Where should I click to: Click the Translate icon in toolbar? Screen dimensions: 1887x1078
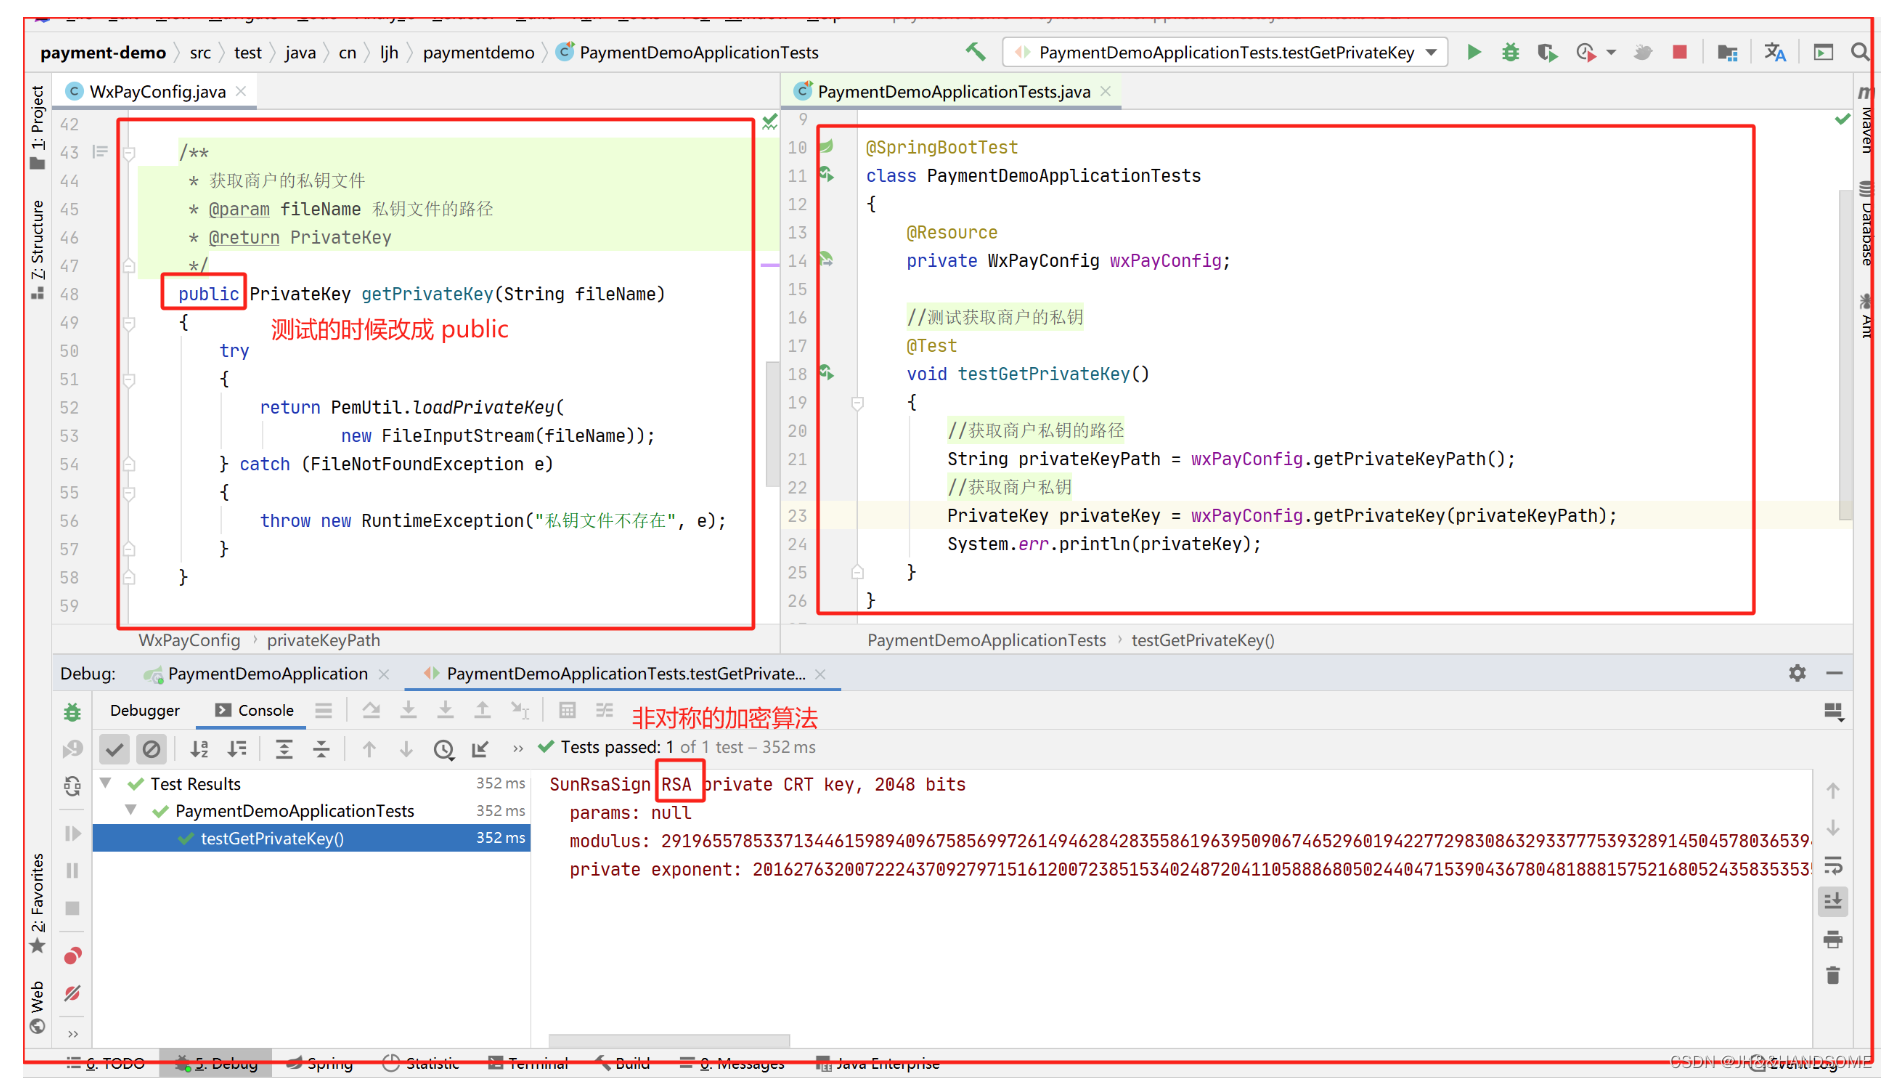pyautogui.click(x=1775, y=52)
